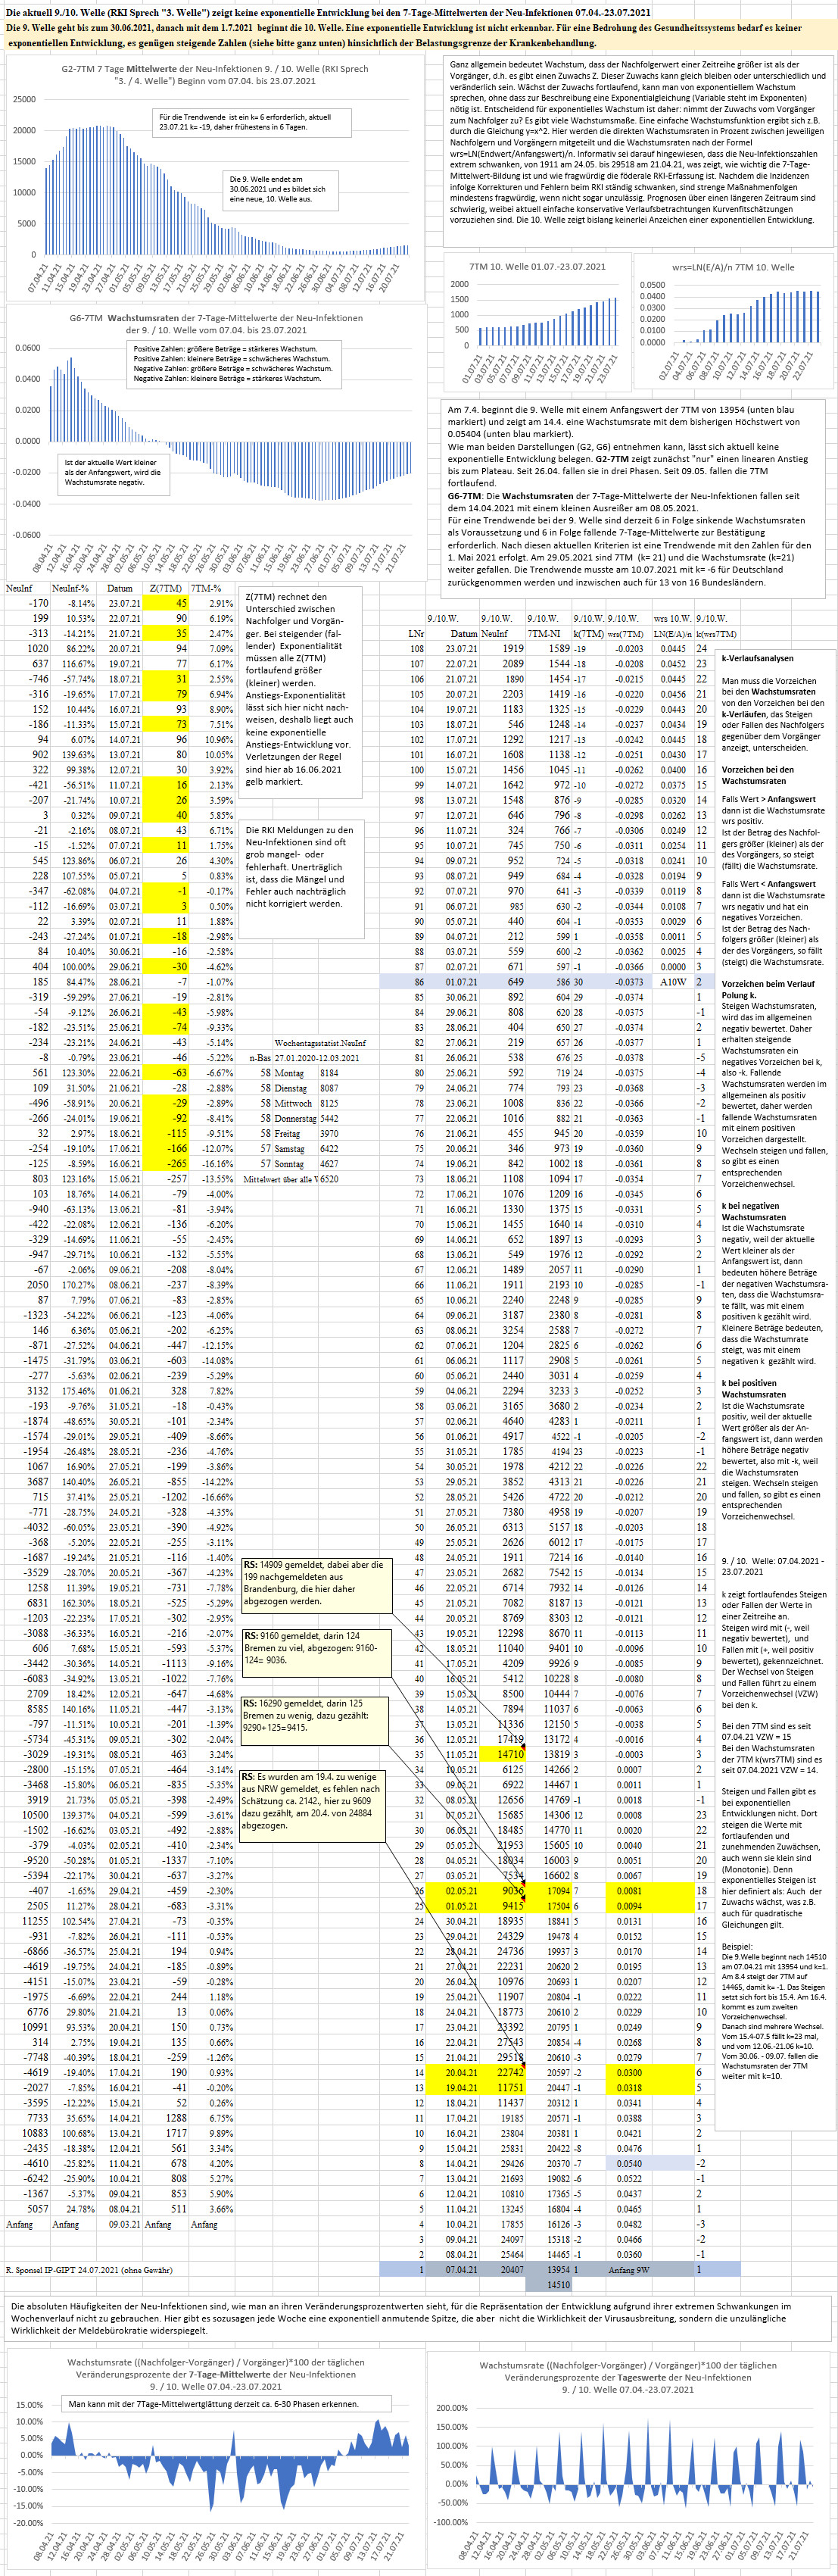Click the 'Vorzeichen beim Verlauf Polung k.' heading
This screenshot has width=838, height=2576.
click(x=768, y=989)
